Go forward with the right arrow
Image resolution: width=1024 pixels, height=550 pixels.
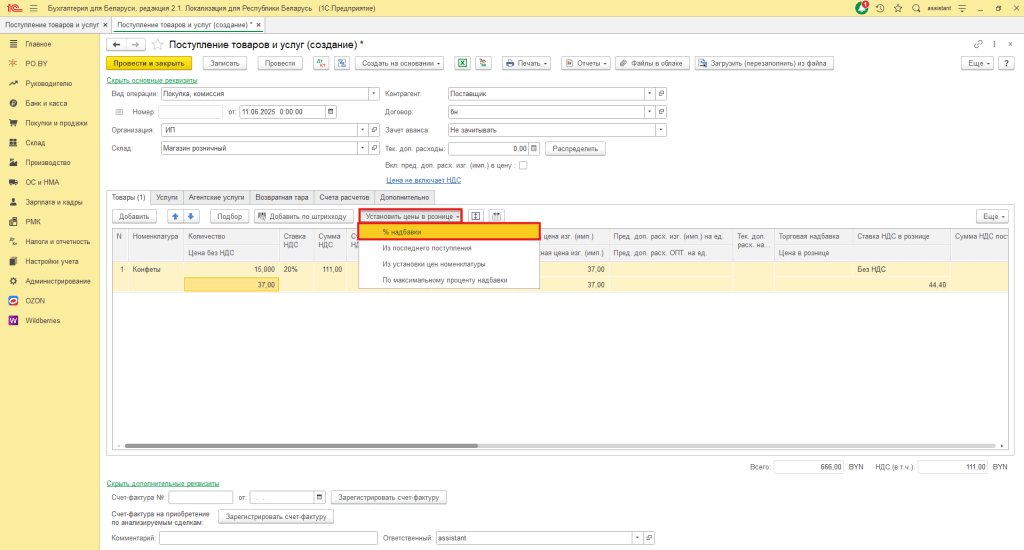point(135,44)
